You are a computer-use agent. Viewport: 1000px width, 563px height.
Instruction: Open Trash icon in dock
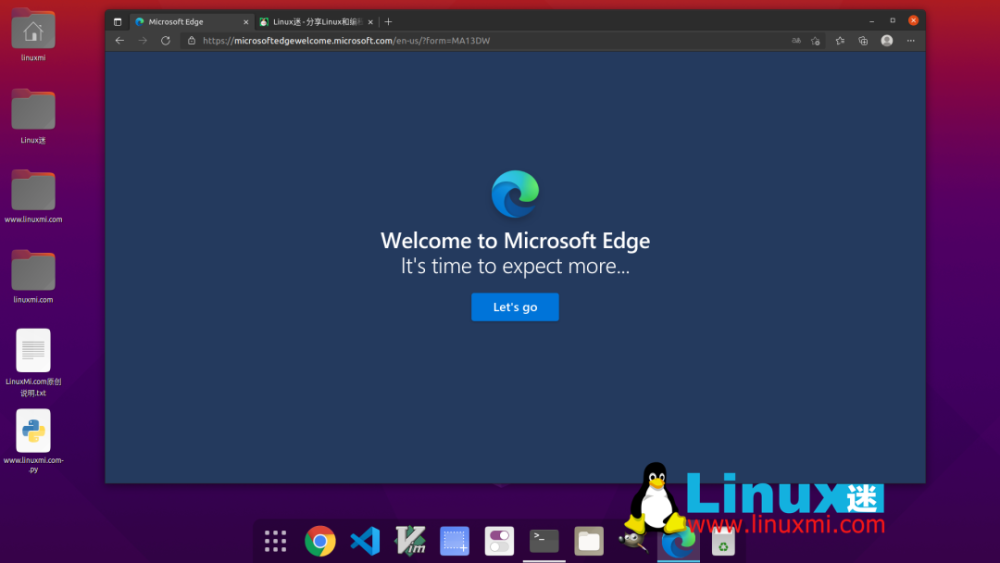click(723, 542)
